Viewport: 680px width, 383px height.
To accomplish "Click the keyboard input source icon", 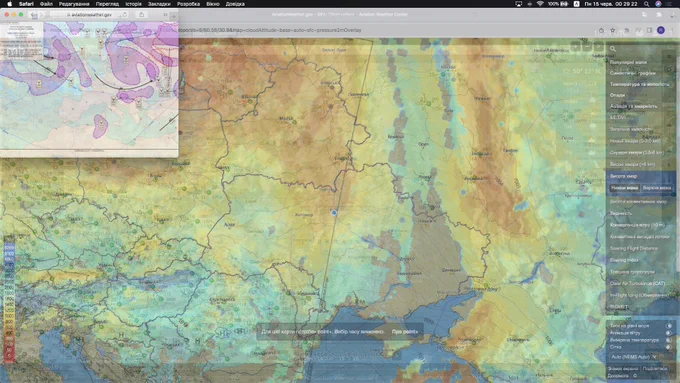I will (x=576, y=4).
